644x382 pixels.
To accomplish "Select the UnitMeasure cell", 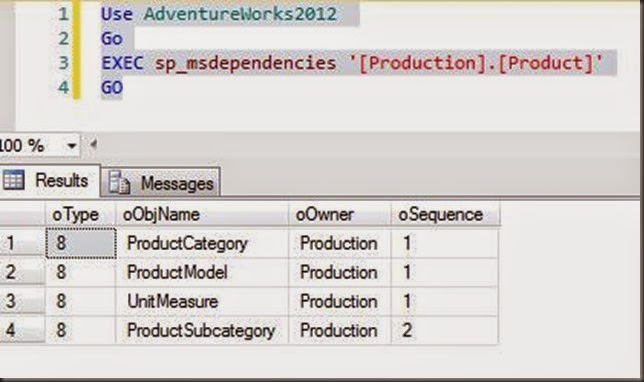I will click(202, 301).
